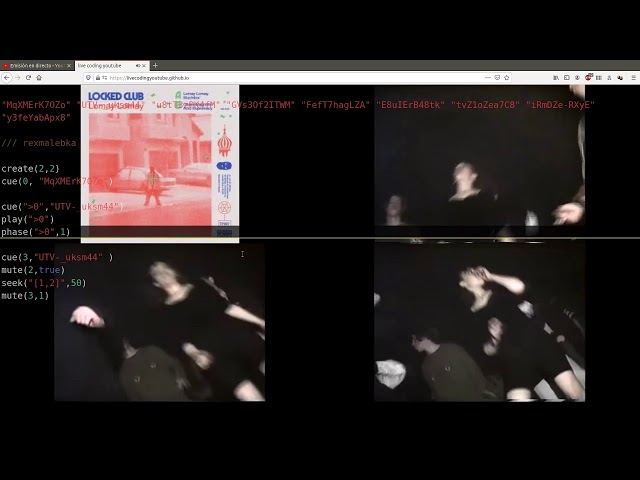This screenshot has width=640, height=480.
Task: Click the bottom-right dancing crowd video
Action: 480,322
